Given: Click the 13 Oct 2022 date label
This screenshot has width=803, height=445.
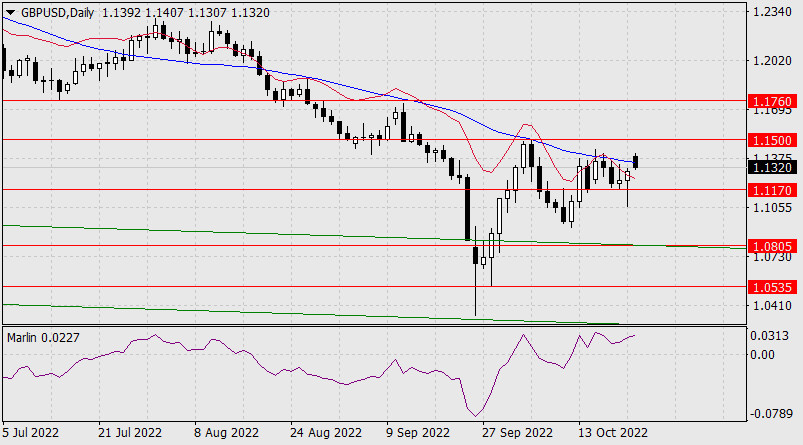Looking at the screenshot, I should (613, 433).
